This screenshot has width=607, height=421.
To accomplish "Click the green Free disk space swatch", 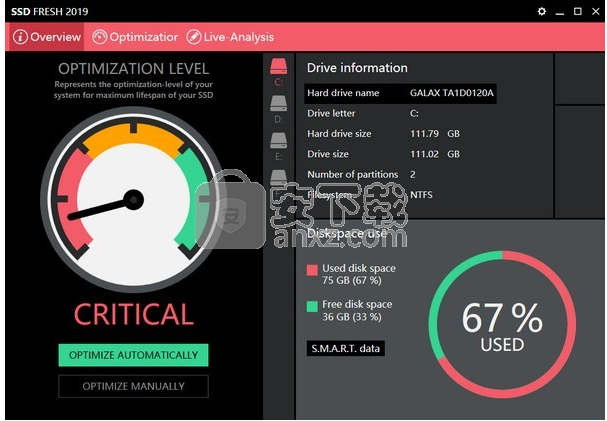I will (x=312, y=306).
